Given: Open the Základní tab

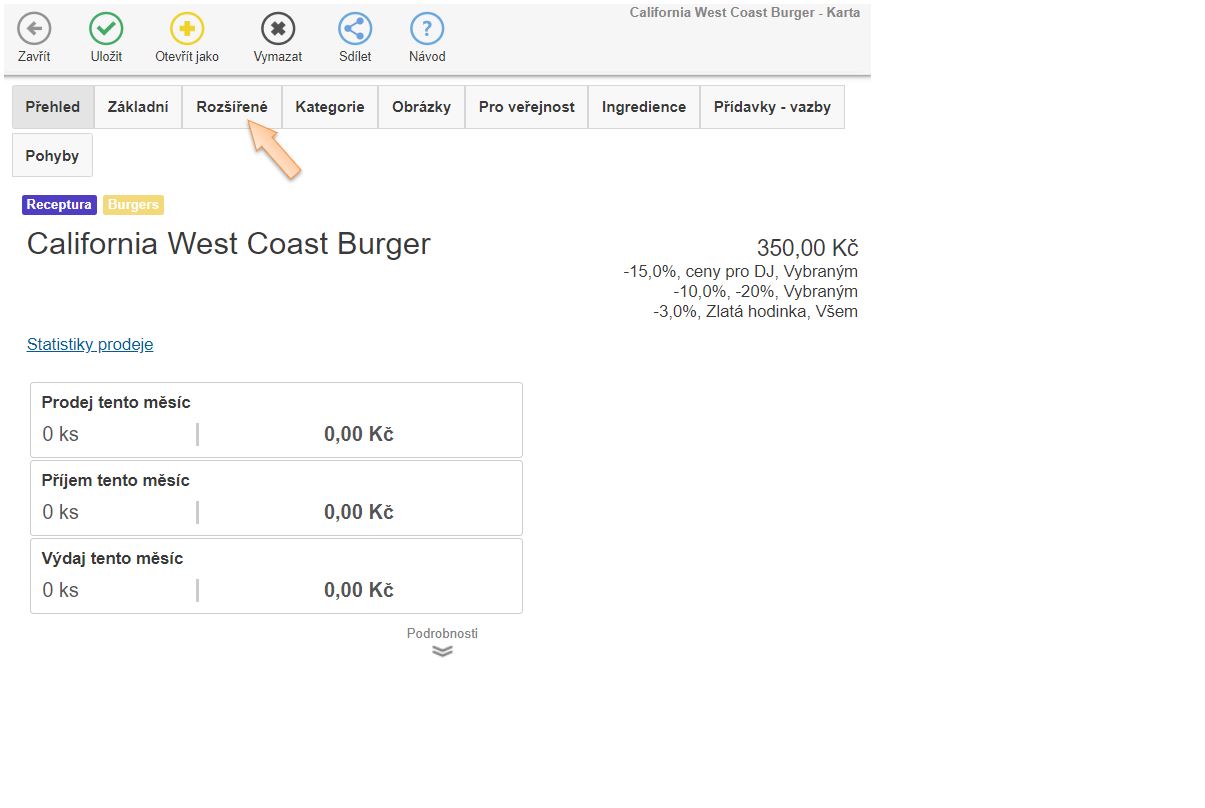Looking at the screenshot, I should 138,107.
